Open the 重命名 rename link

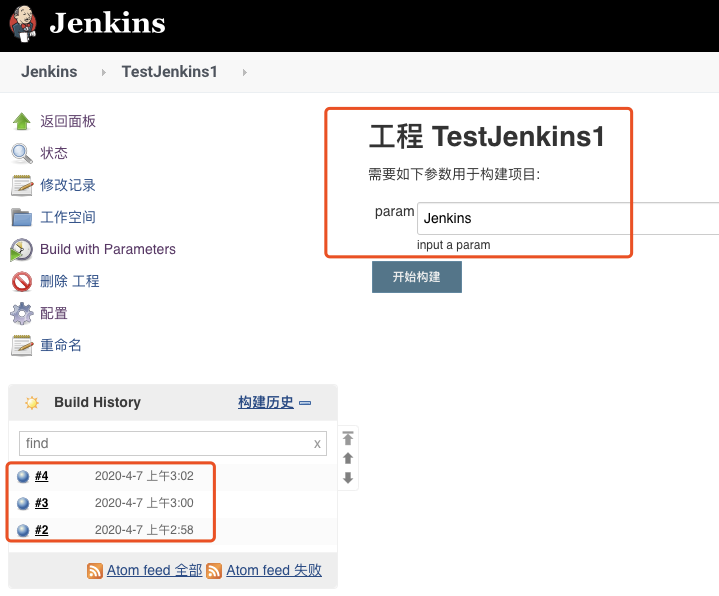[61, 345]
